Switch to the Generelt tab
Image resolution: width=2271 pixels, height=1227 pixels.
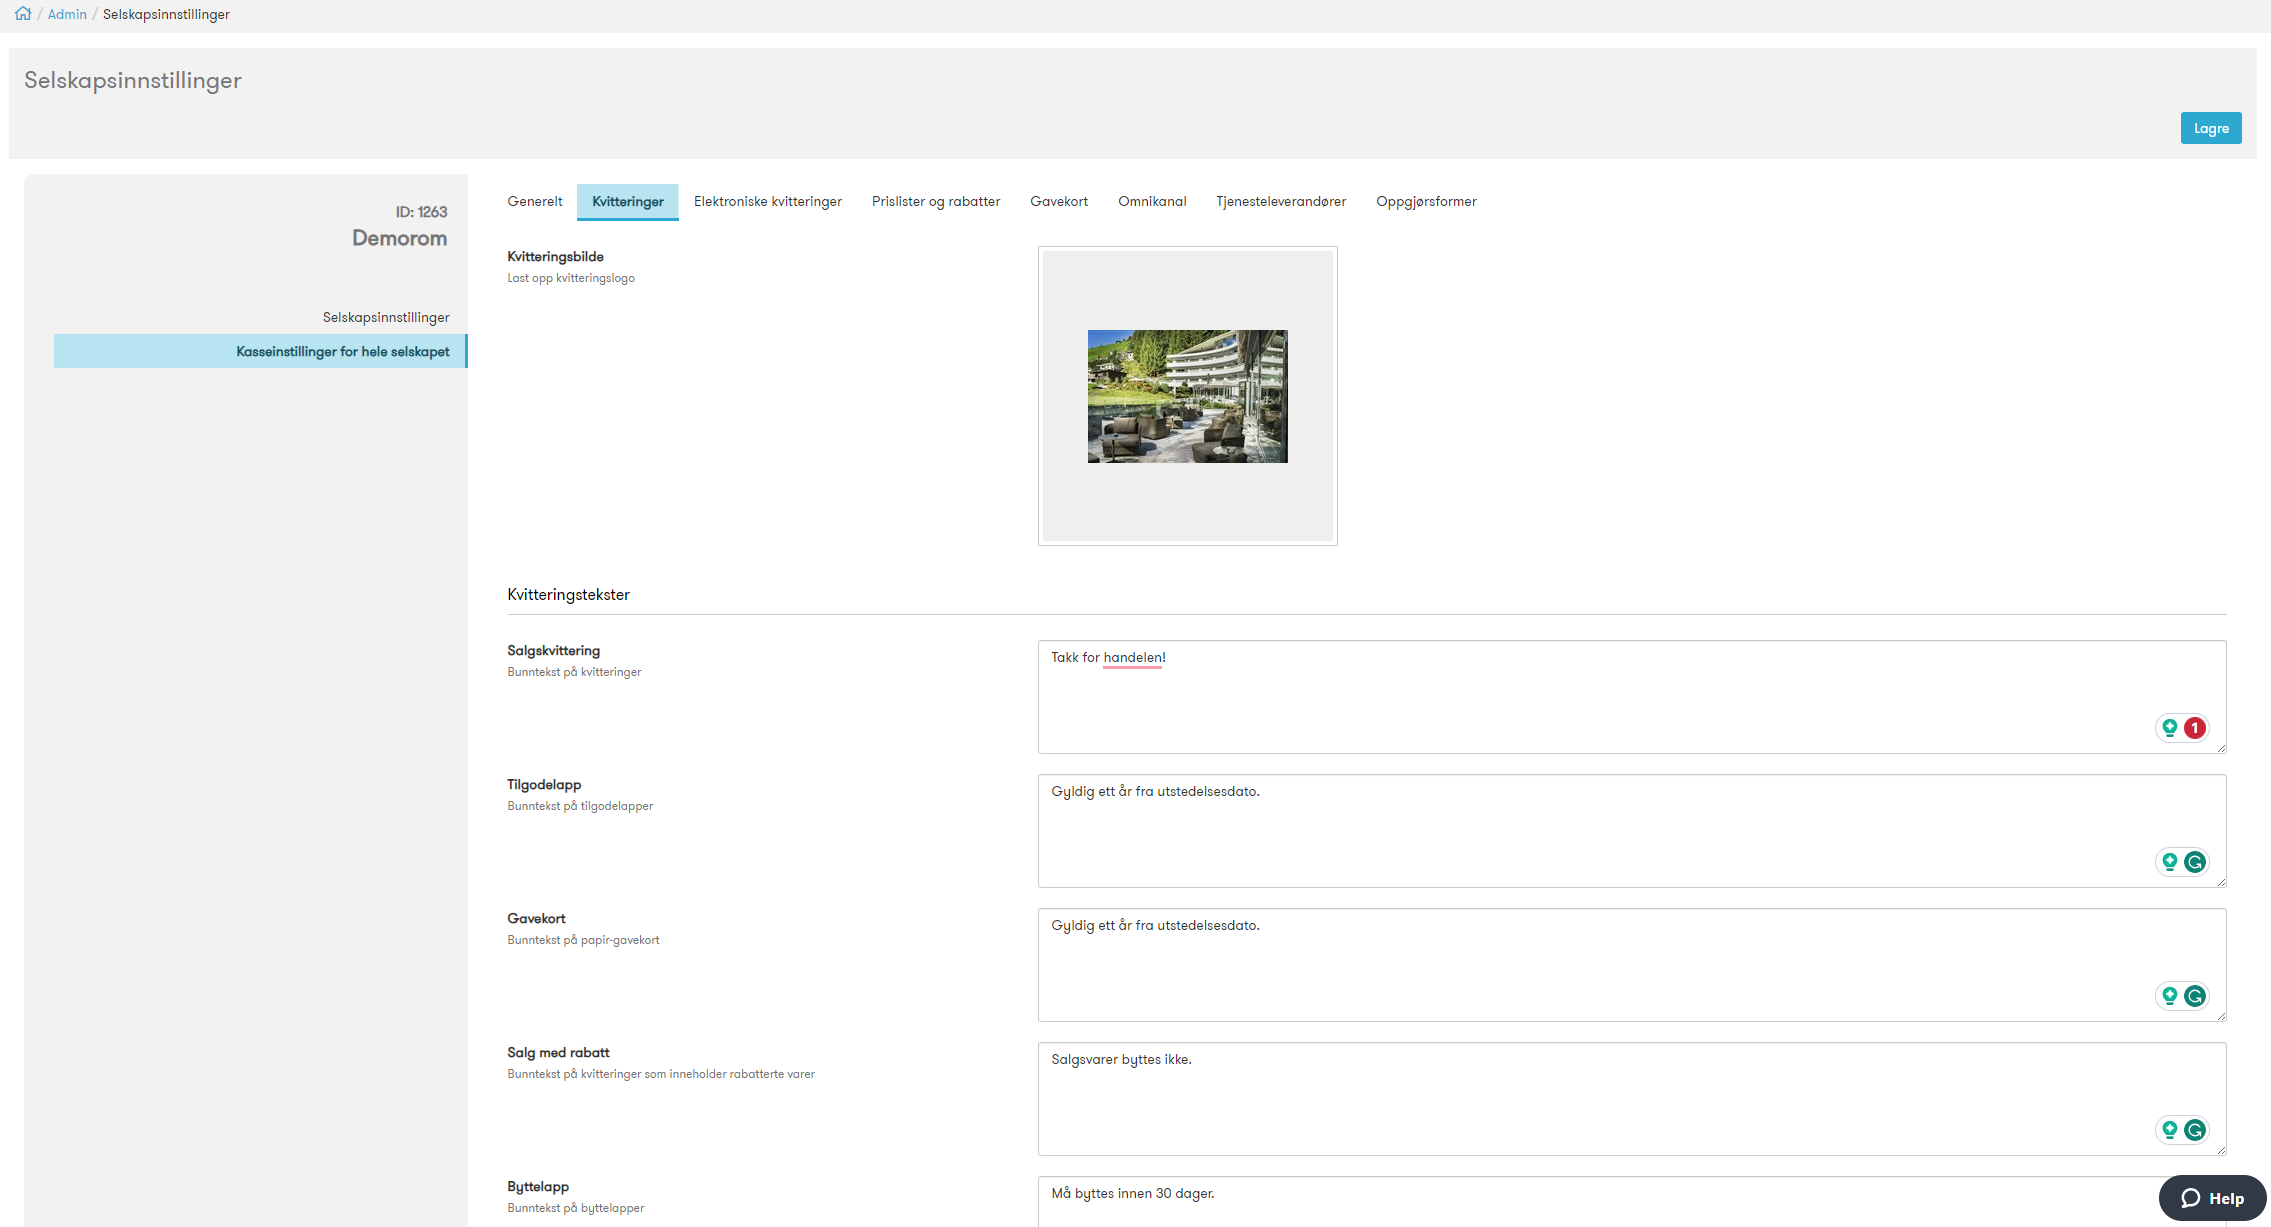pos(534,201)
